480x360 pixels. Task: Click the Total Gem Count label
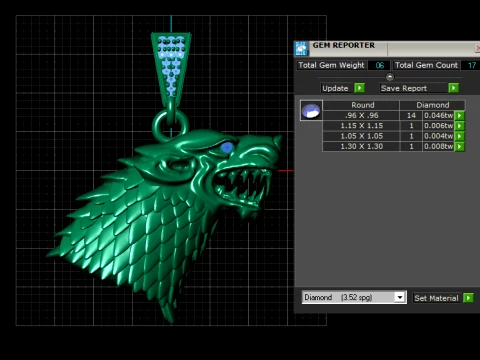pos(426,65)
